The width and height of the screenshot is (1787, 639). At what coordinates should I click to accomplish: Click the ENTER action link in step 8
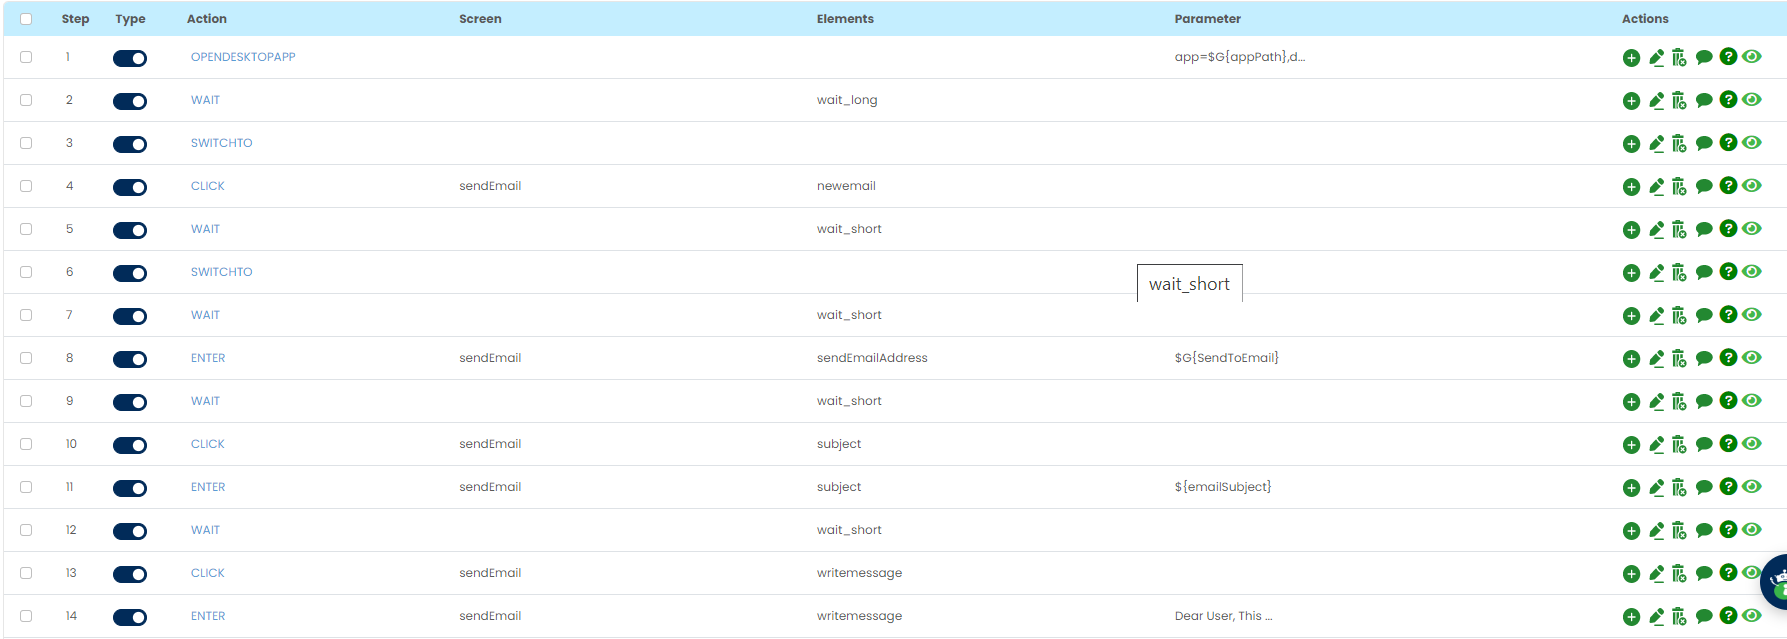pyautogui.click(x=208, y=358)
